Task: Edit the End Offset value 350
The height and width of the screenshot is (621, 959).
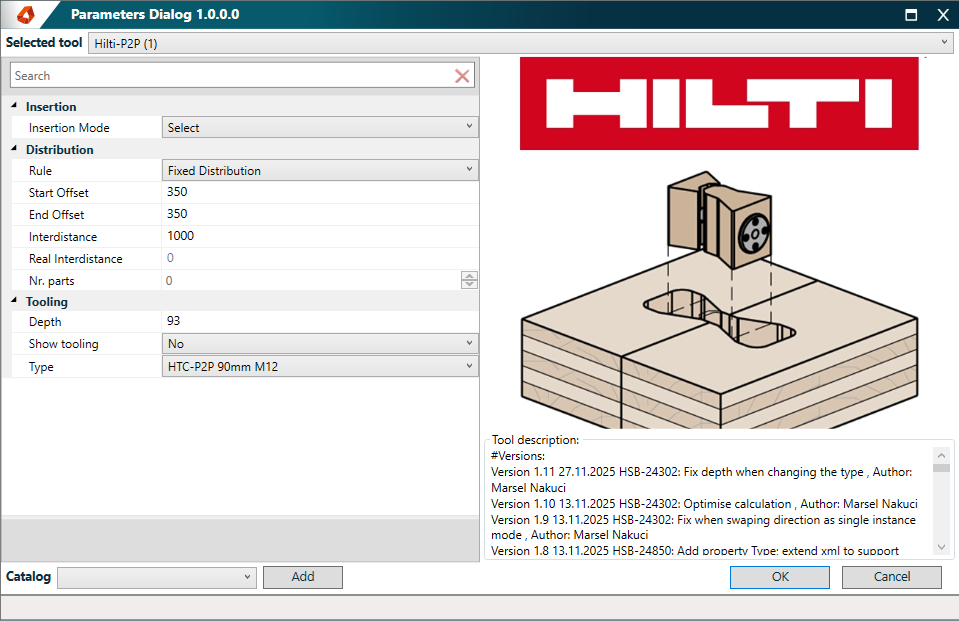Action: [x=320, y=214]
